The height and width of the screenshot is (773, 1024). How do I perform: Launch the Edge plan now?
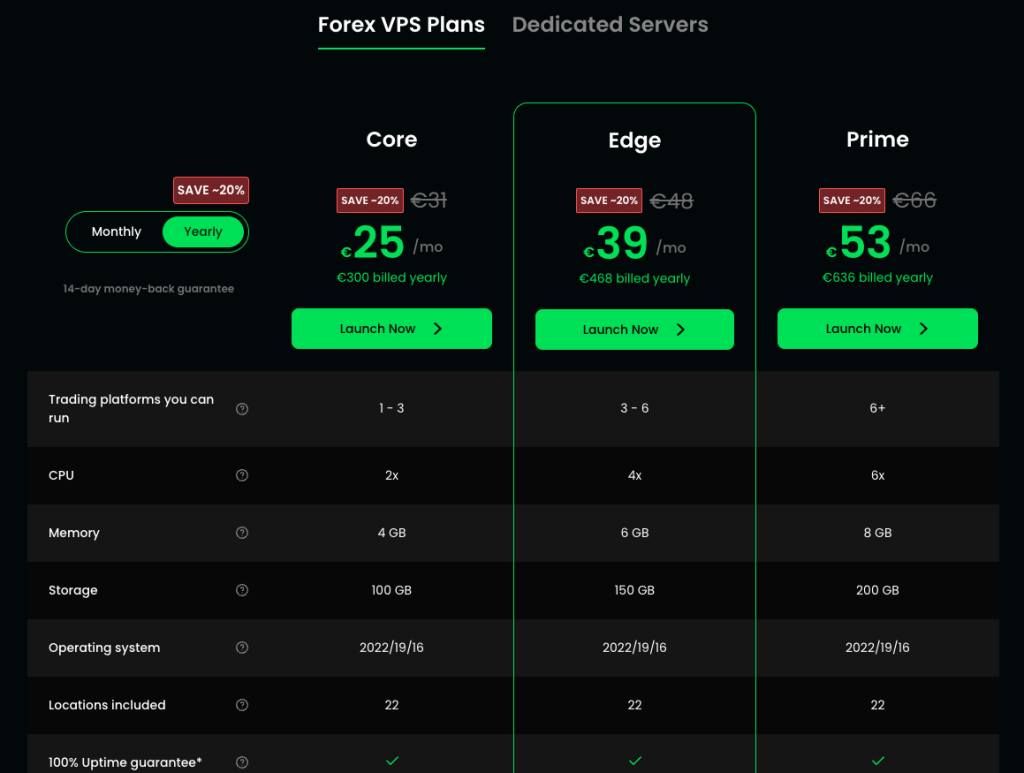pos(634,330)
